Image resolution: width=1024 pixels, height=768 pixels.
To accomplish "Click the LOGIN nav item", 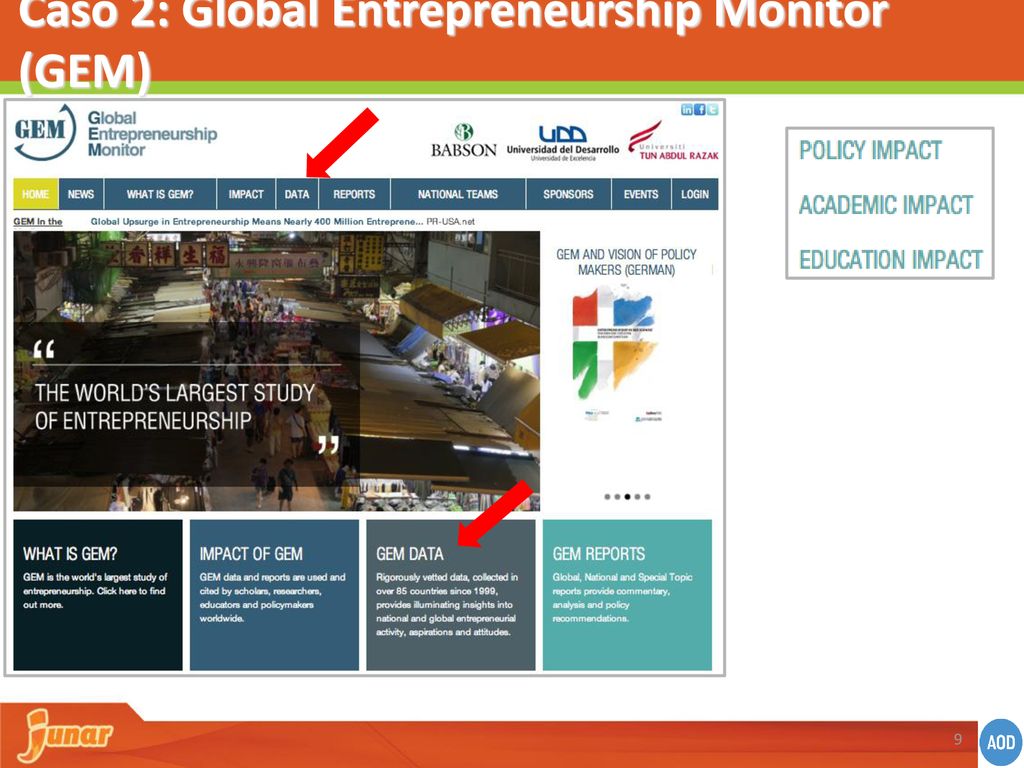I will point(695,194).
